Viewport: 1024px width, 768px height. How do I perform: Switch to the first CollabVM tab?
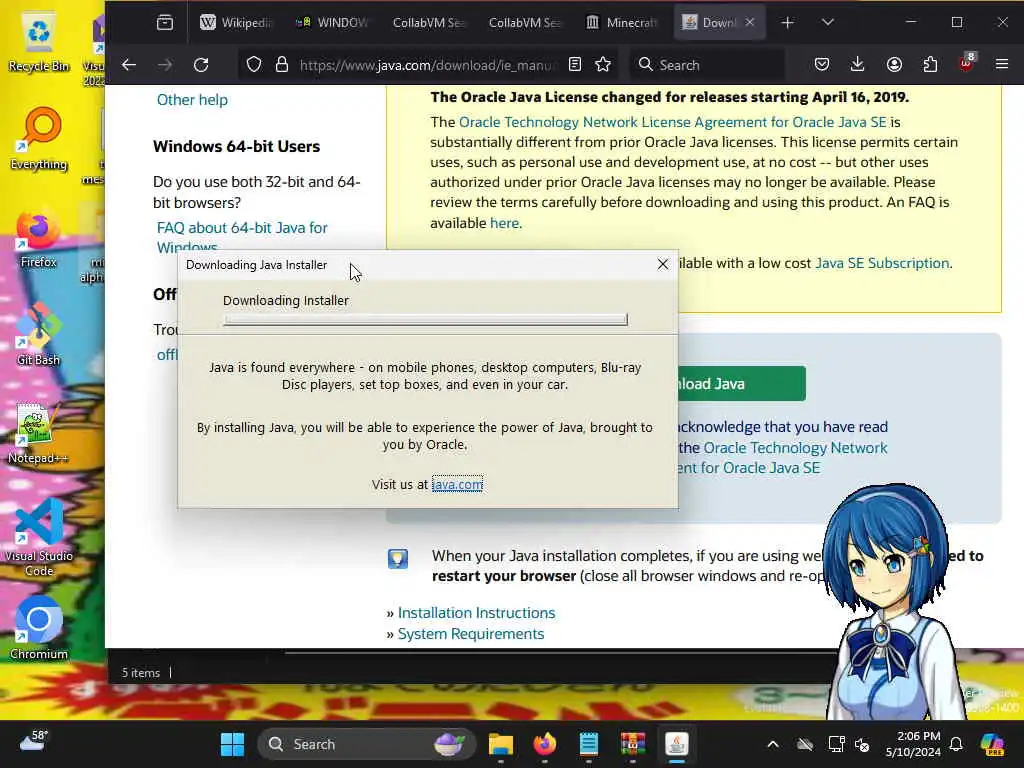click(428, 23)
